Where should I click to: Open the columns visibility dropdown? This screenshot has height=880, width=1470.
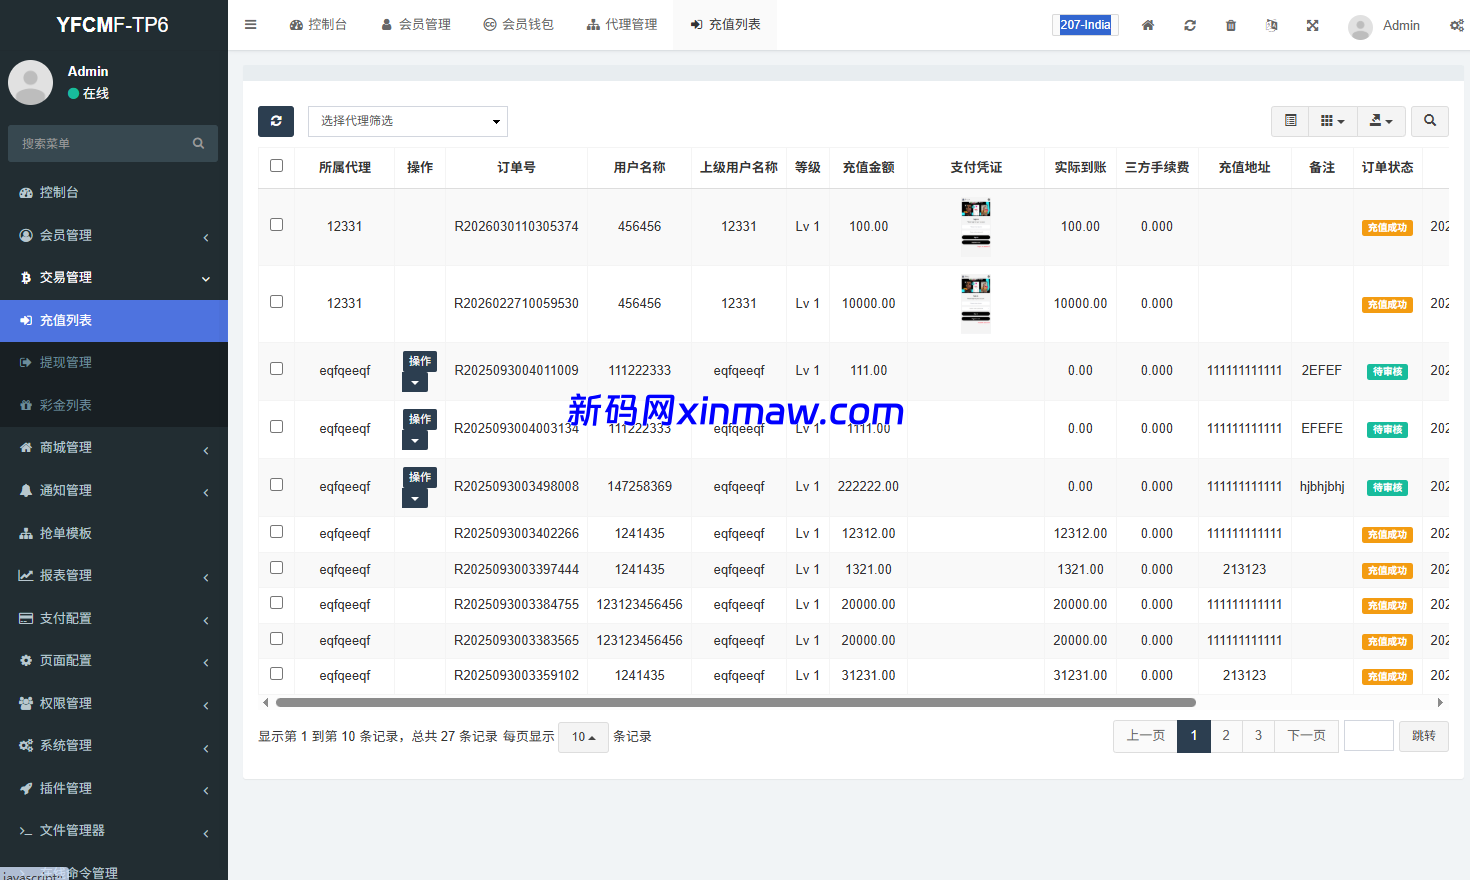(1332, 121)
